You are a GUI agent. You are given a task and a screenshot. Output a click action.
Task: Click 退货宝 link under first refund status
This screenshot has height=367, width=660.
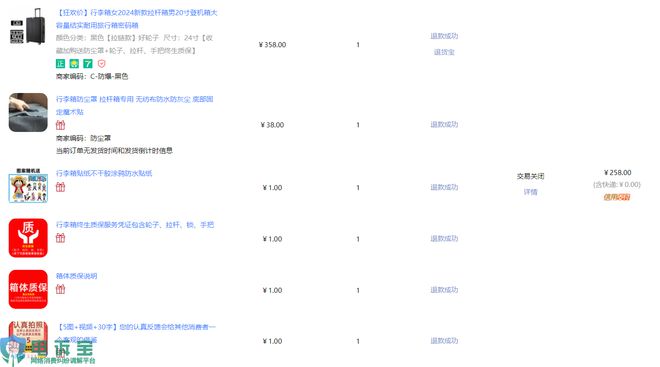point(444,52)
